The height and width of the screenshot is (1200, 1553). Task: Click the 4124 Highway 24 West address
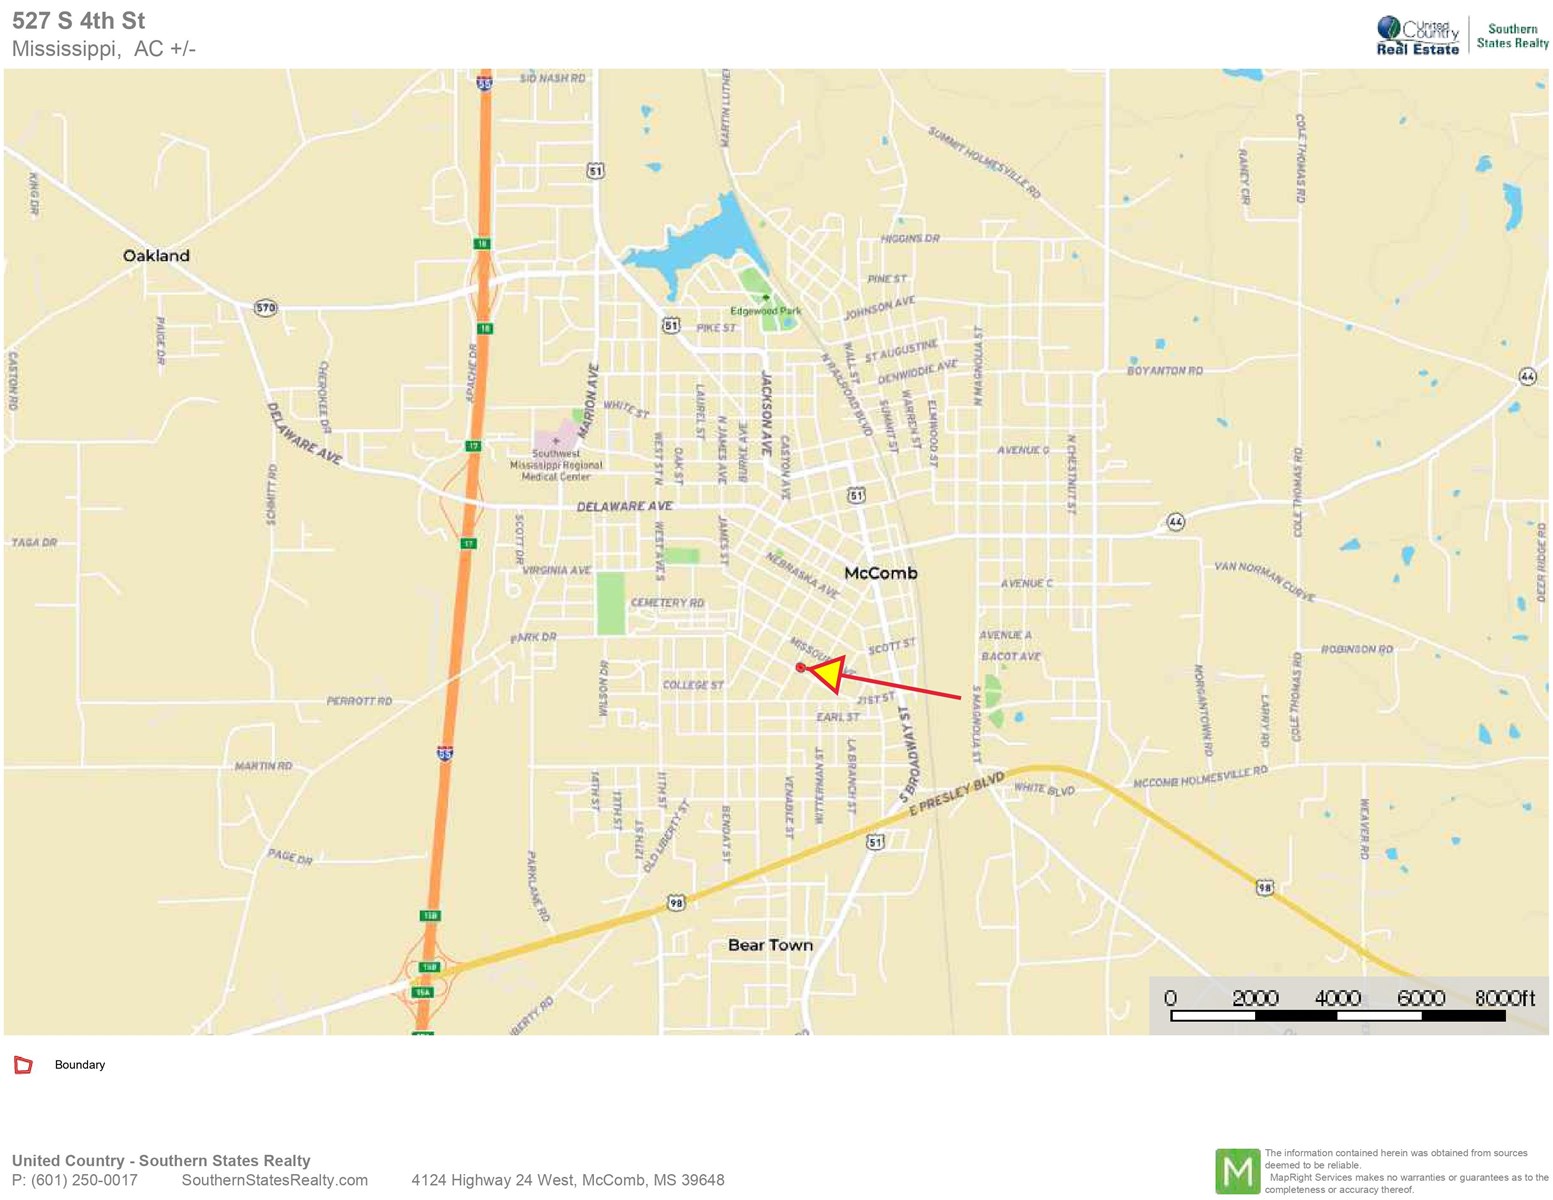[568, 1181]
